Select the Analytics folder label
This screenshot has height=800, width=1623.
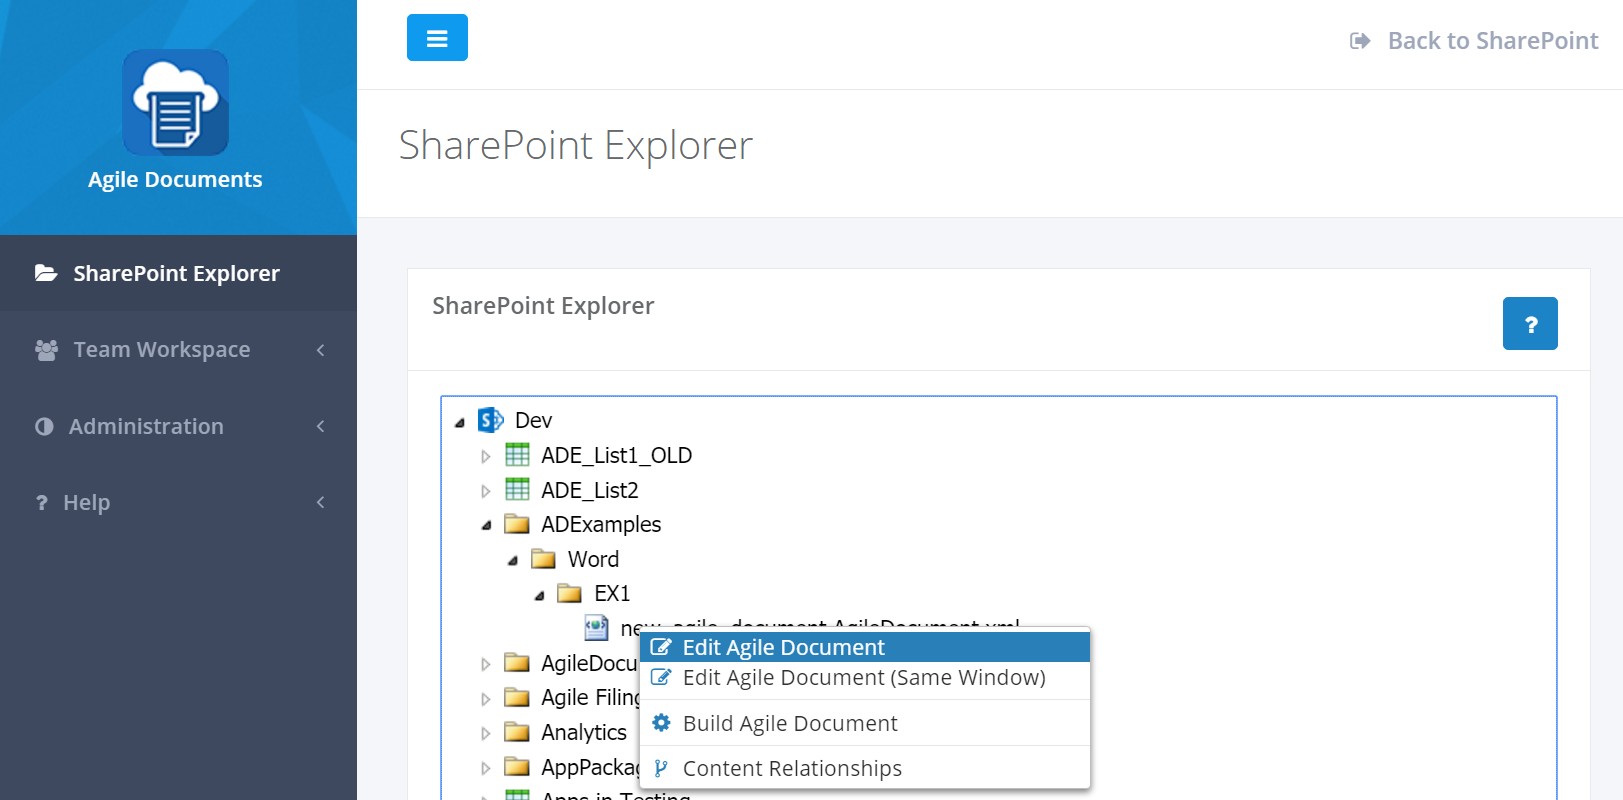point(584,732)
